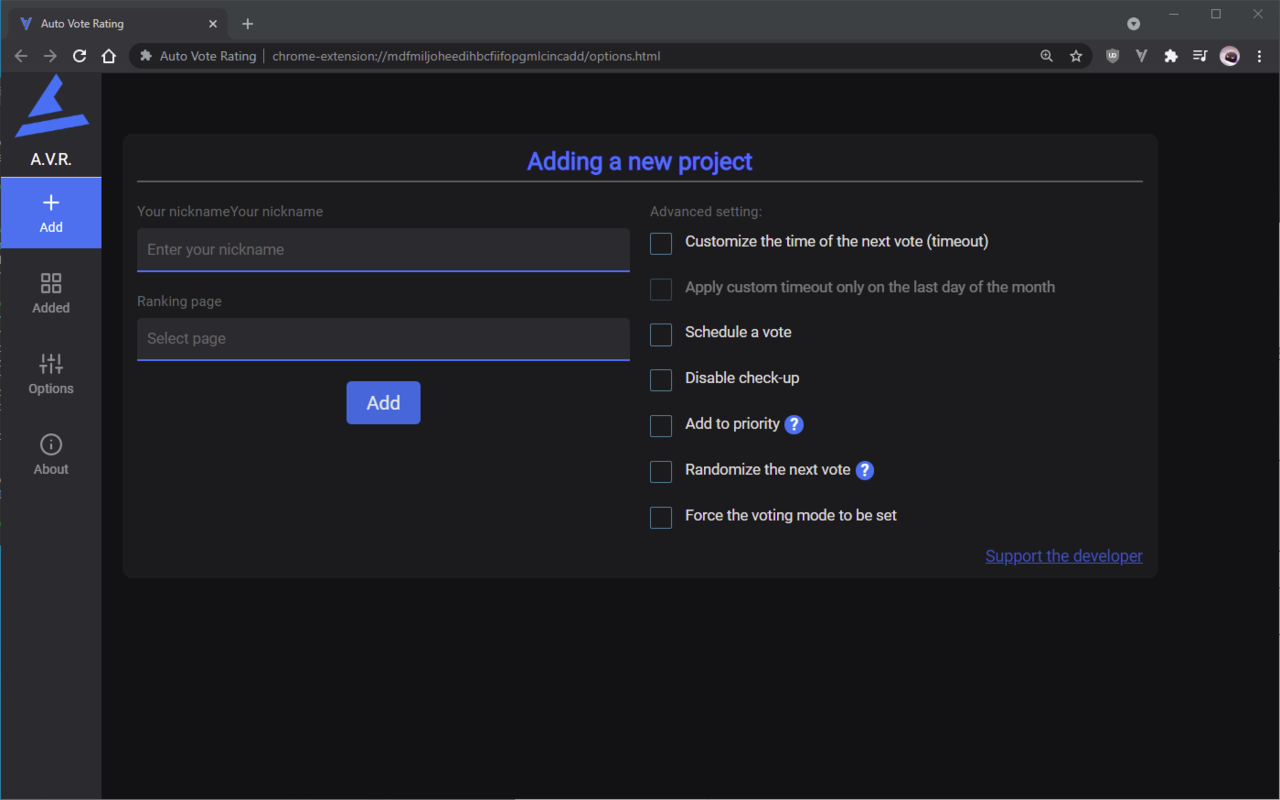Tick the Disable check-up checkbox
1280x800 pixels.
pos(661,380)
